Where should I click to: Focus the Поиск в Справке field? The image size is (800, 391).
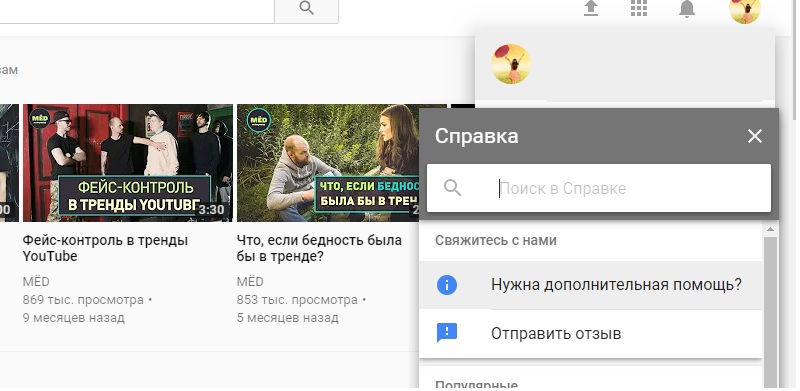tap(599, 188)
